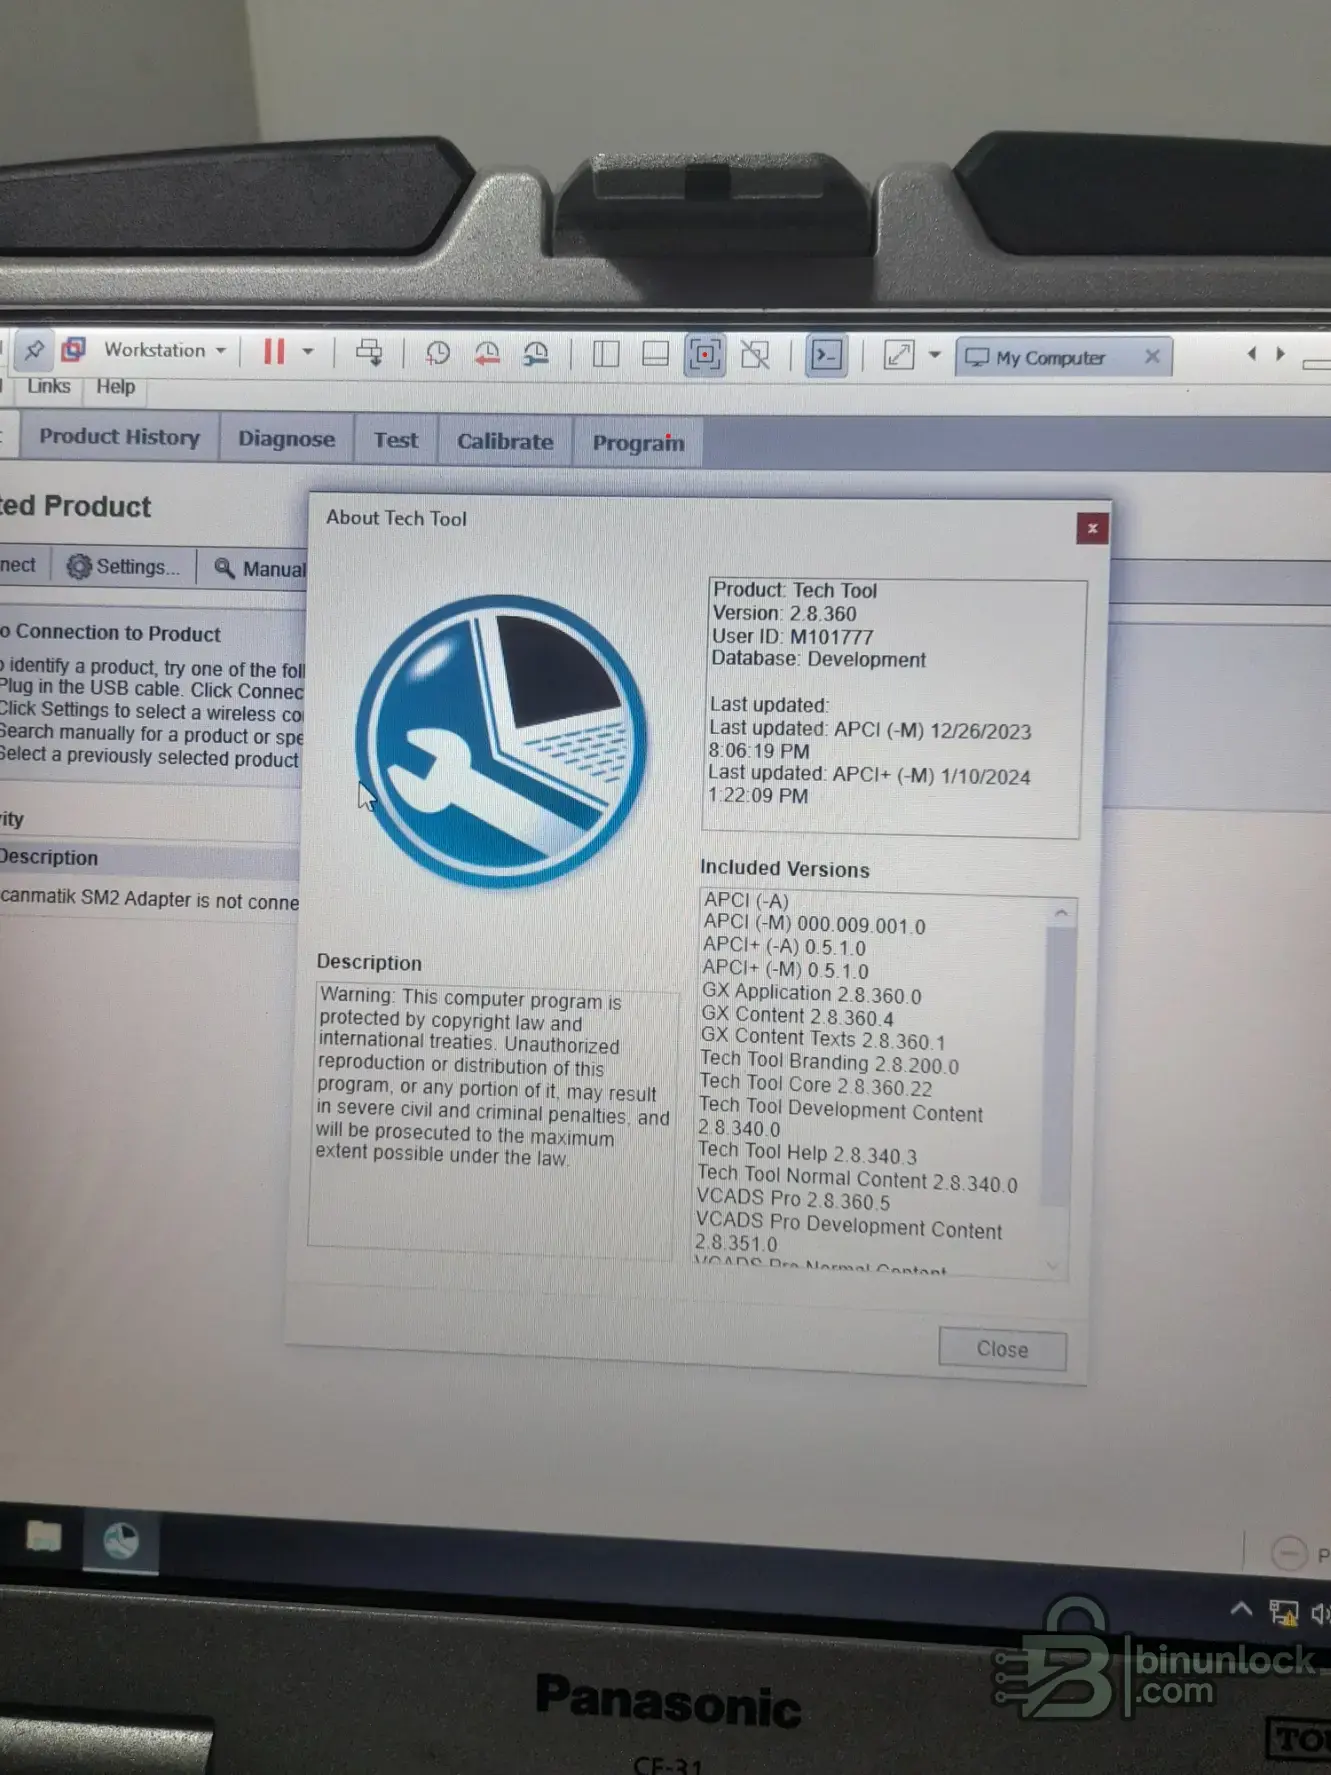Click the VMware library windows icon
The image size is (1331, 1775).
(73, 349)
